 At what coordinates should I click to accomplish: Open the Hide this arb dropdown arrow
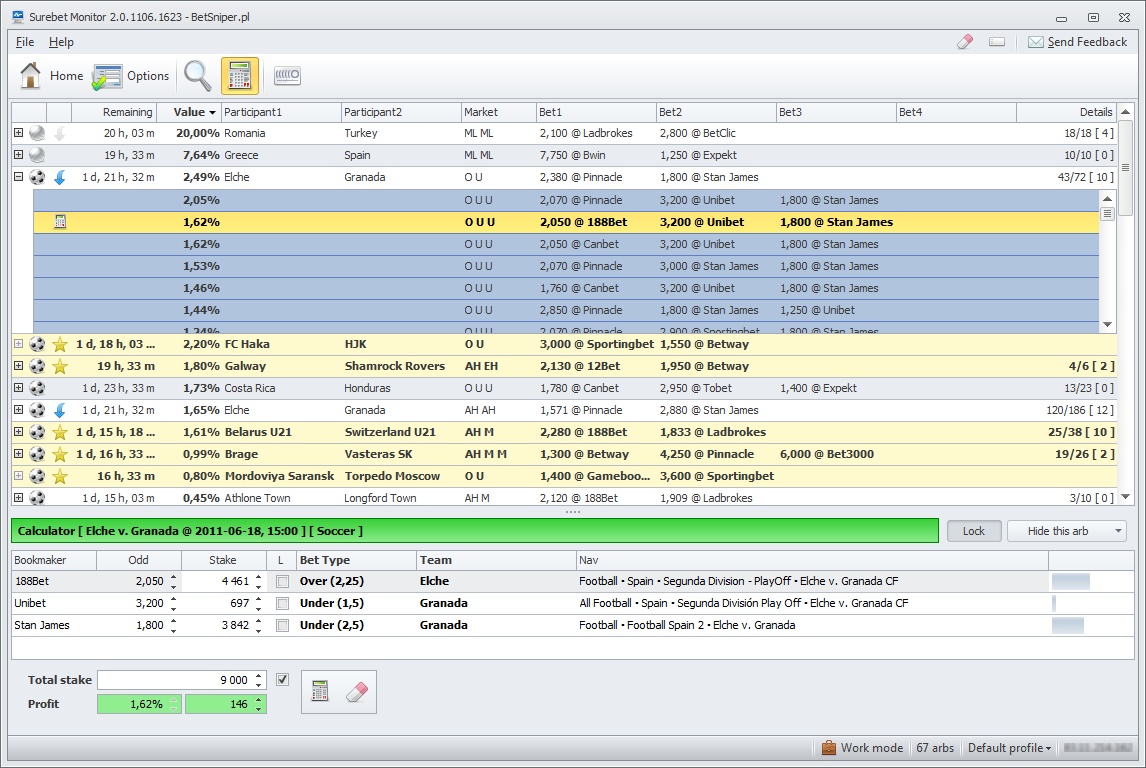click(x=1118, y=531)
